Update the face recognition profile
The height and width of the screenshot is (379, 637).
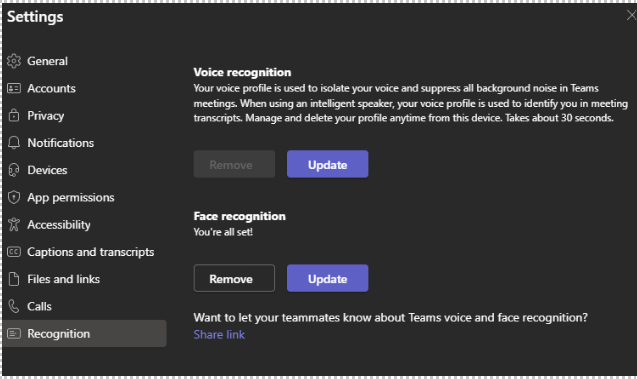pos(327,278)
